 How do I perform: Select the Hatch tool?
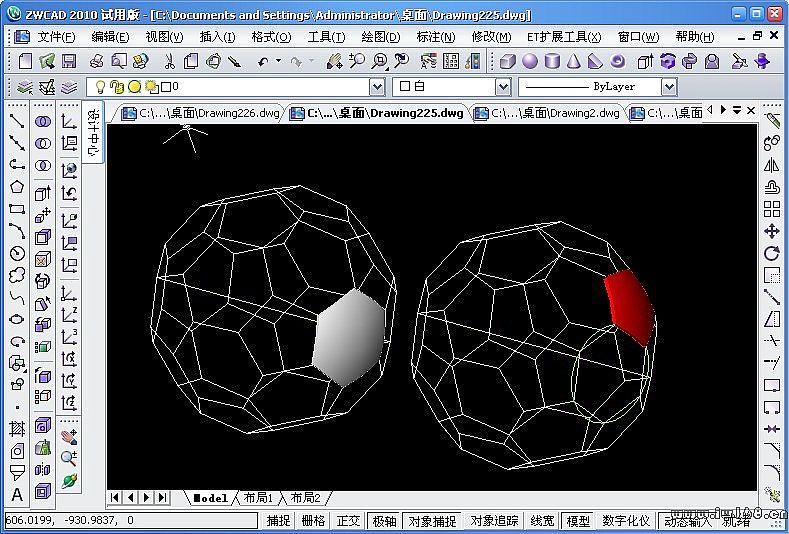click(x=17, y=428)
